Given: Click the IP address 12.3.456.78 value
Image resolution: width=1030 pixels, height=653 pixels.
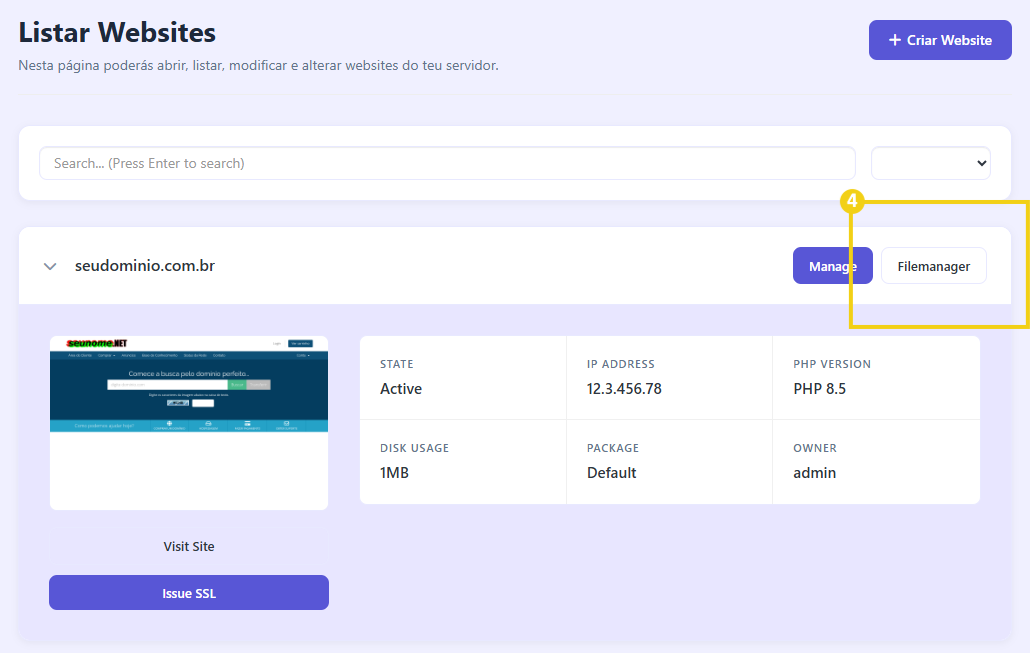Looking at the screenshot, I should (623, 388).
